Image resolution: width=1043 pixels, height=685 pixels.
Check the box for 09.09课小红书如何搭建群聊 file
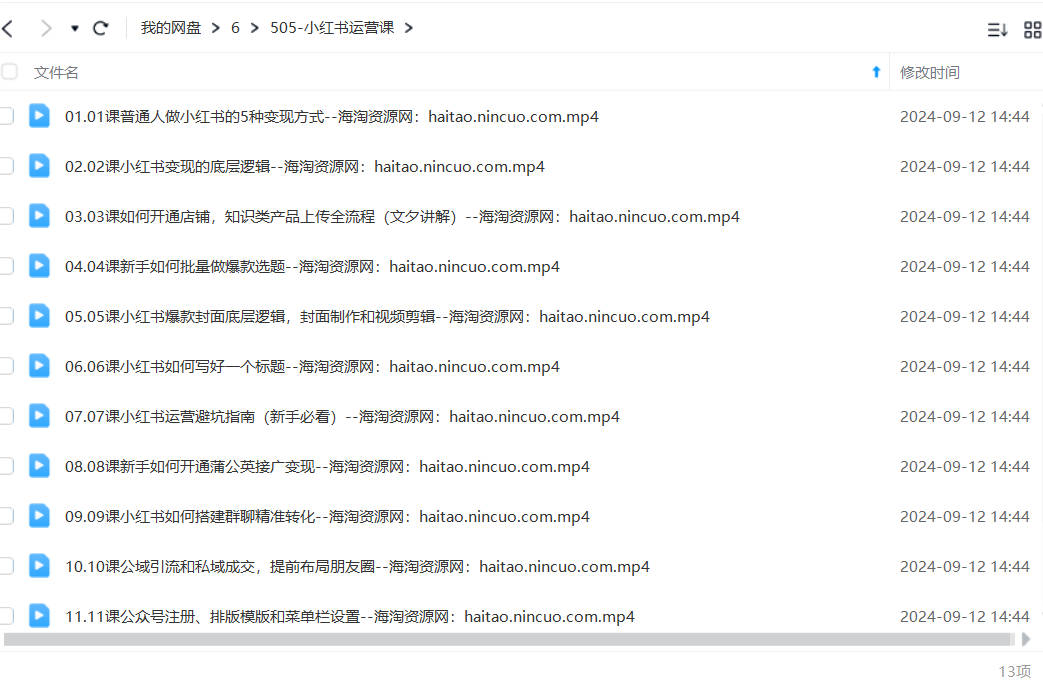click(6, 516)
